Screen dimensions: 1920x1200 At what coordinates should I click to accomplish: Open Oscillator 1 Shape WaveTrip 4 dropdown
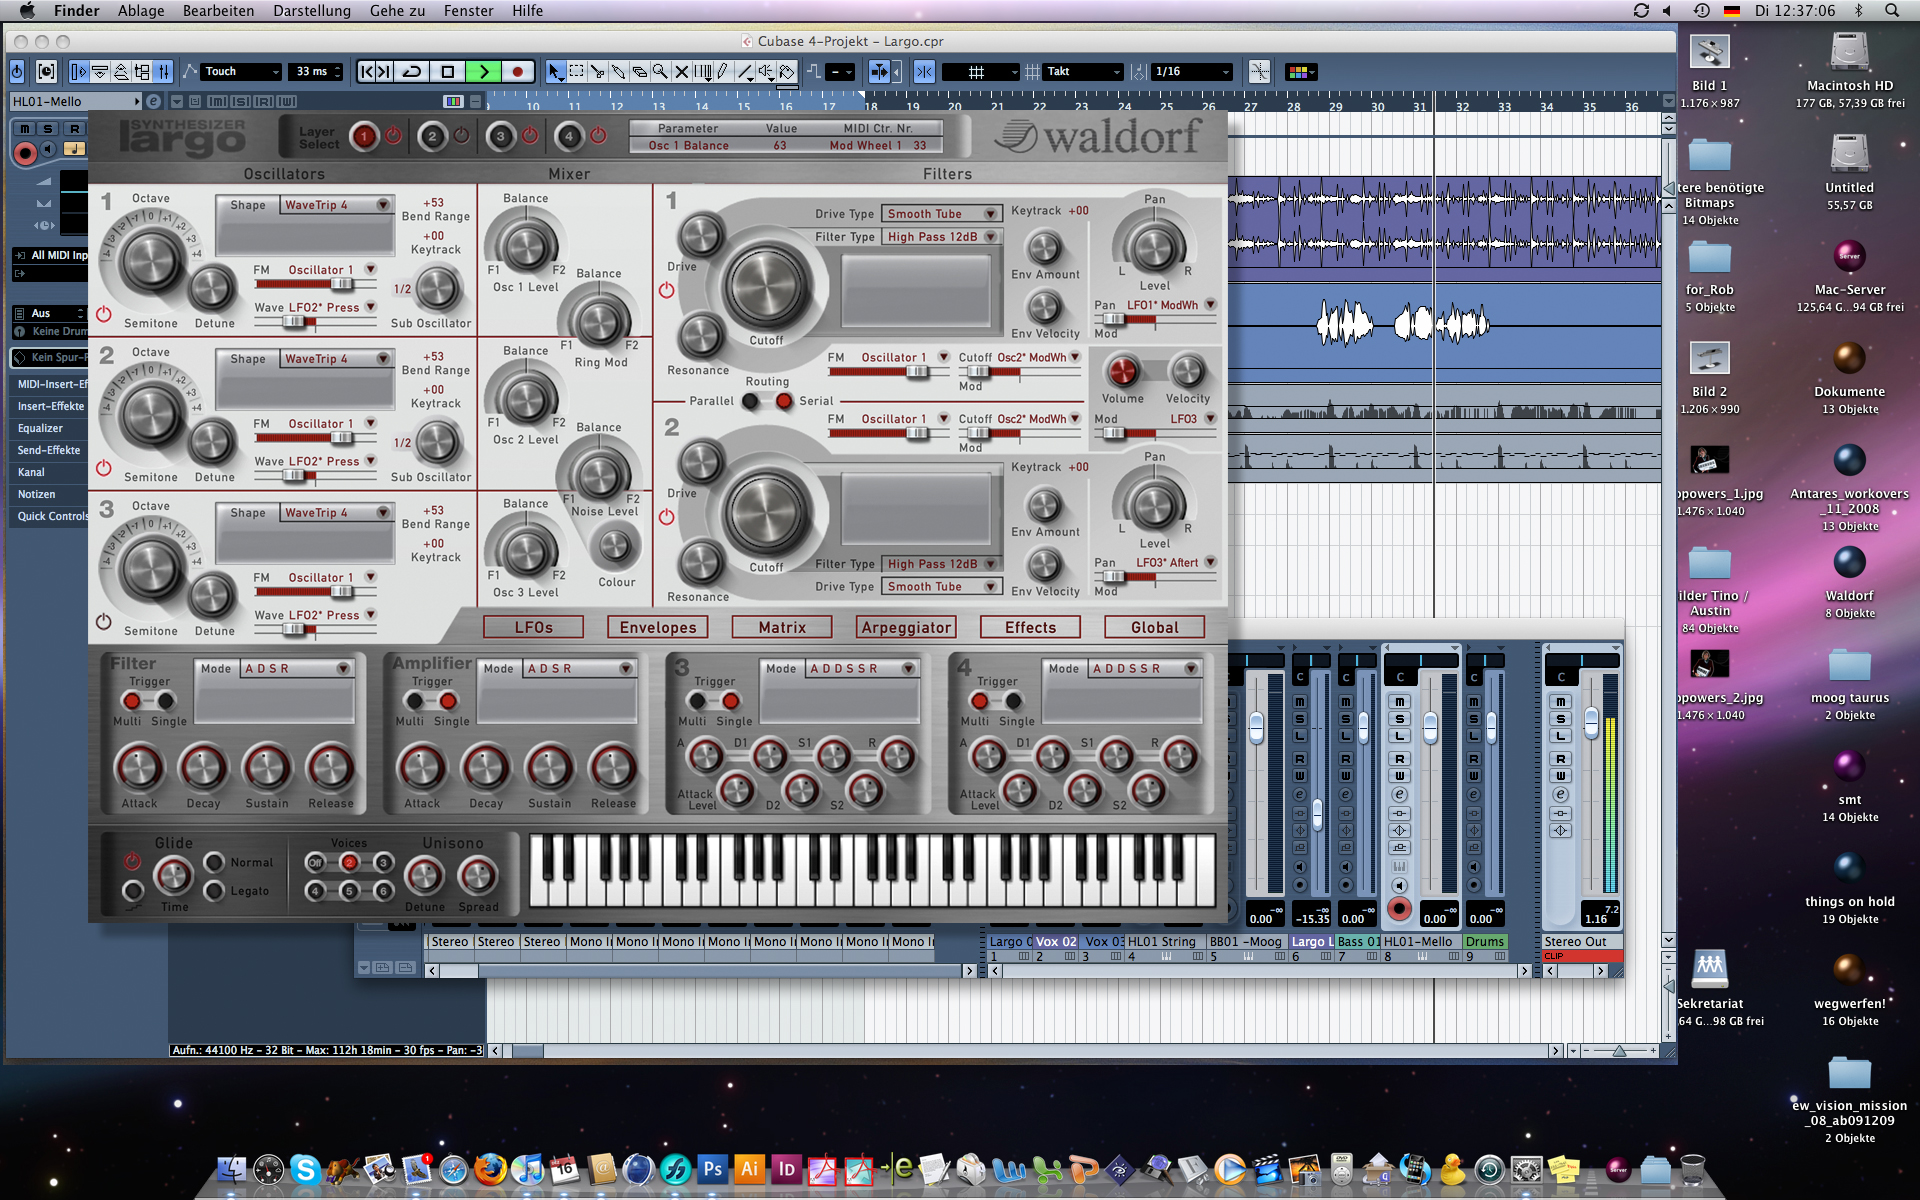pos(337,205)
